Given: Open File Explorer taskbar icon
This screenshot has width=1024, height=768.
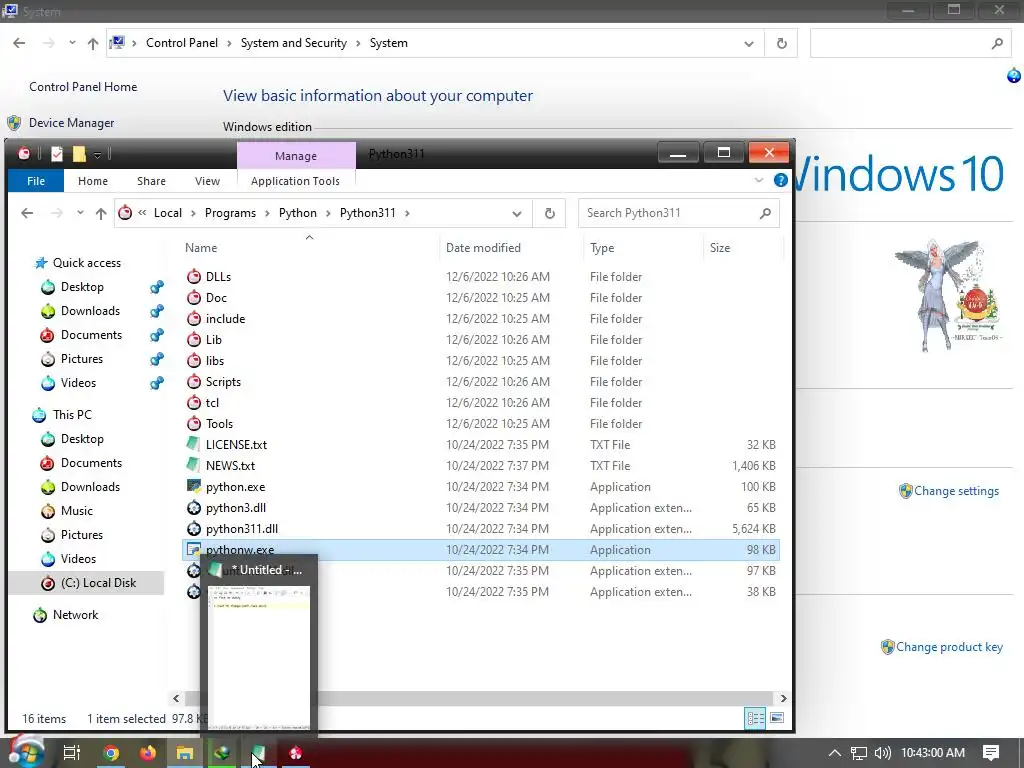Looking at the screenshot, I should pyautogui.click(x=185, y=753).
